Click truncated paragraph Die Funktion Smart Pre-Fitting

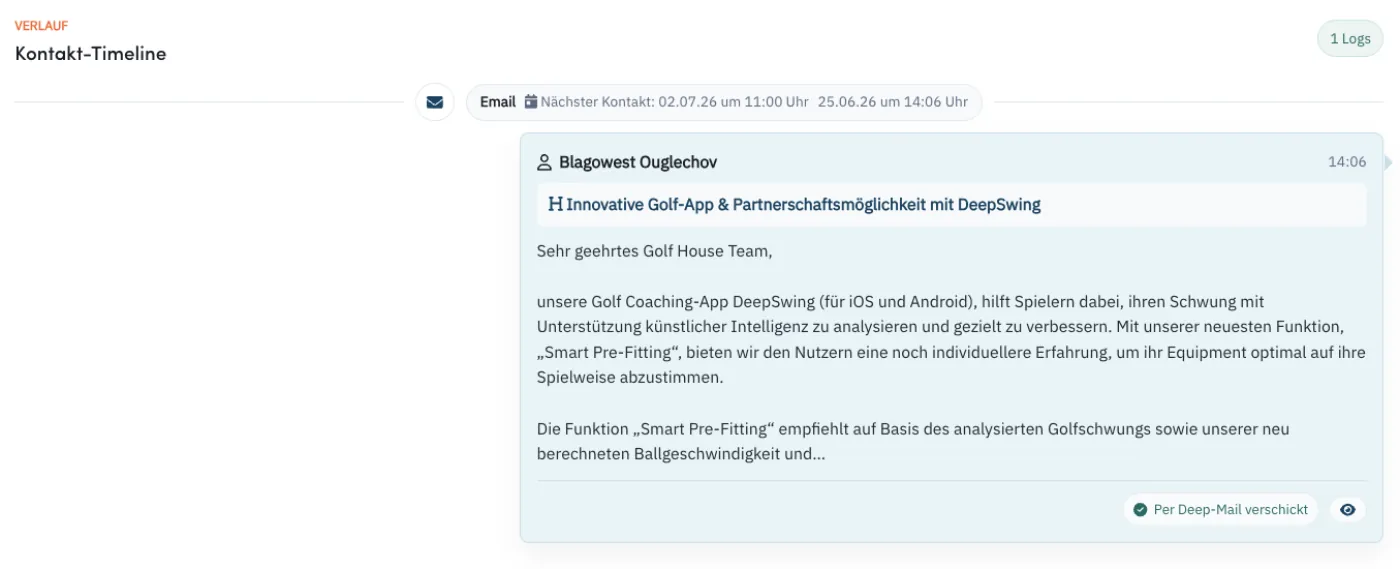[913, 441]
